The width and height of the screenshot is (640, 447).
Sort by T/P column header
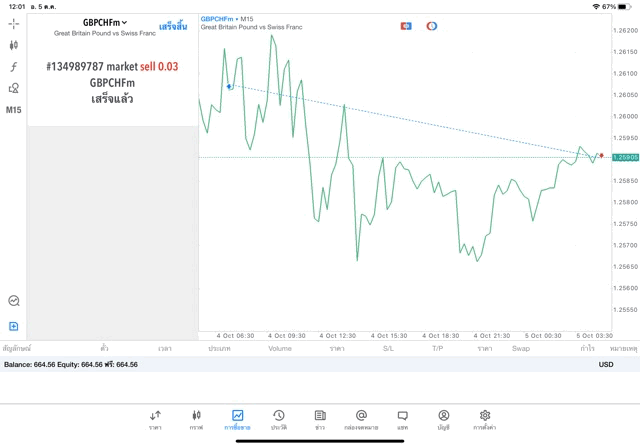coord(438,348)
